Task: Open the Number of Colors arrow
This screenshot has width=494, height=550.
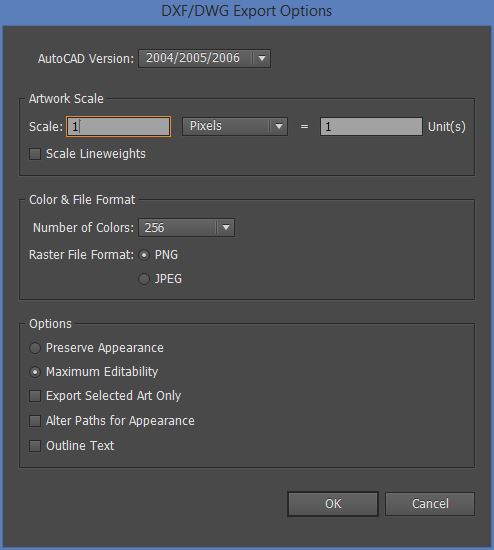Action: 226,228
